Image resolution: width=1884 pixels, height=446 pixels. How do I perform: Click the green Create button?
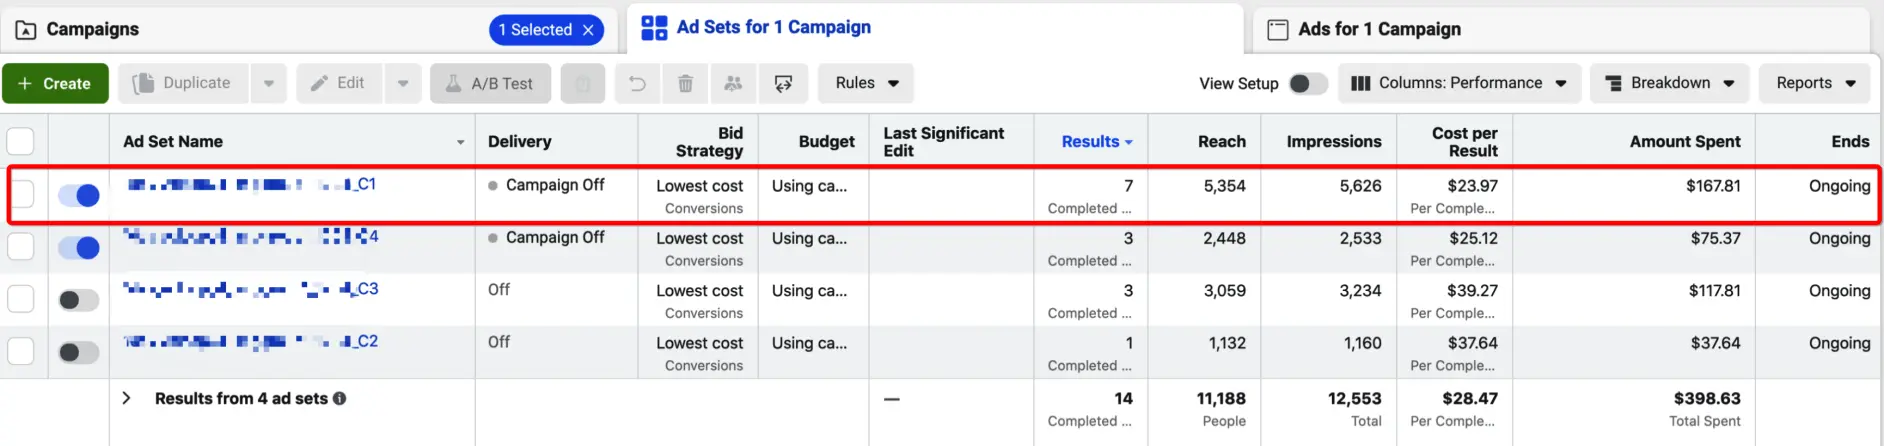pos(55,84)
